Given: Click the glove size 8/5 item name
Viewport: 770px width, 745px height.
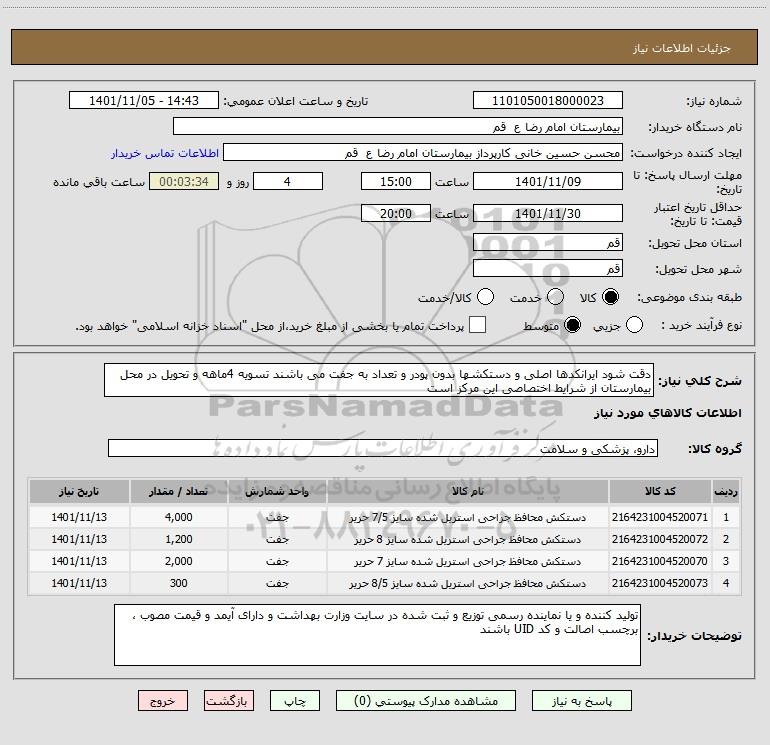Looking at the screenshot, I should click(468, 583).
